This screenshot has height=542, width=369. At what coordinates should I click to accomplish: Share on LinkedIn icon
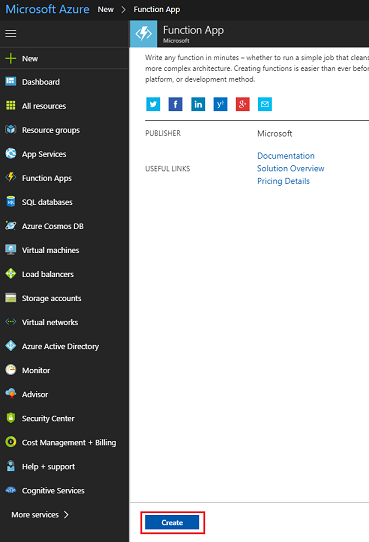click(x=198, y=104)
